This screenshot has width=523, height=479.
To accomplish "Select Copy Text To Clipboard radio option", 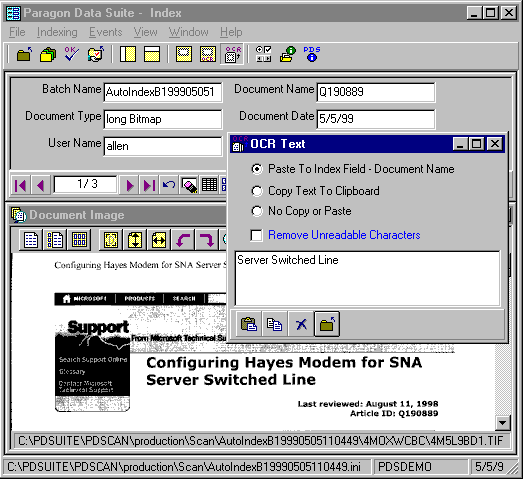I will click(x=257, y=191).
